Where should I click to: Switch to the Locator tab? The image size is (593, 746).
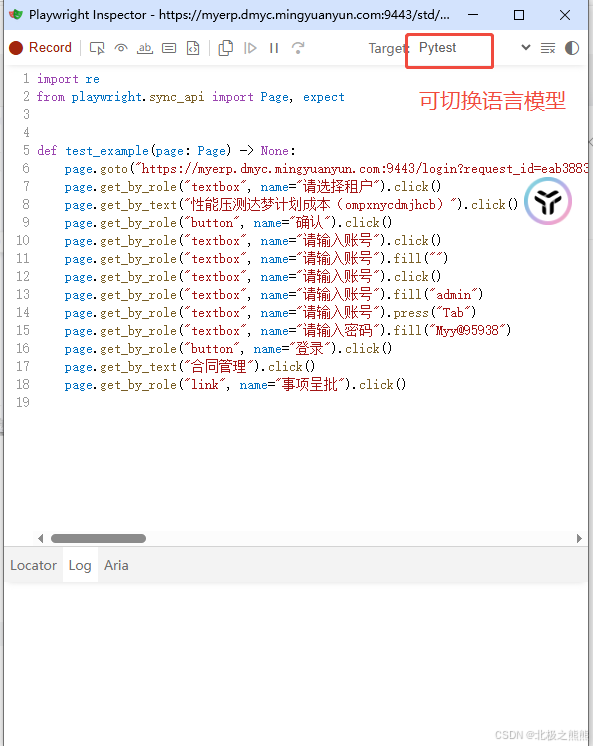tap(33, 565)
